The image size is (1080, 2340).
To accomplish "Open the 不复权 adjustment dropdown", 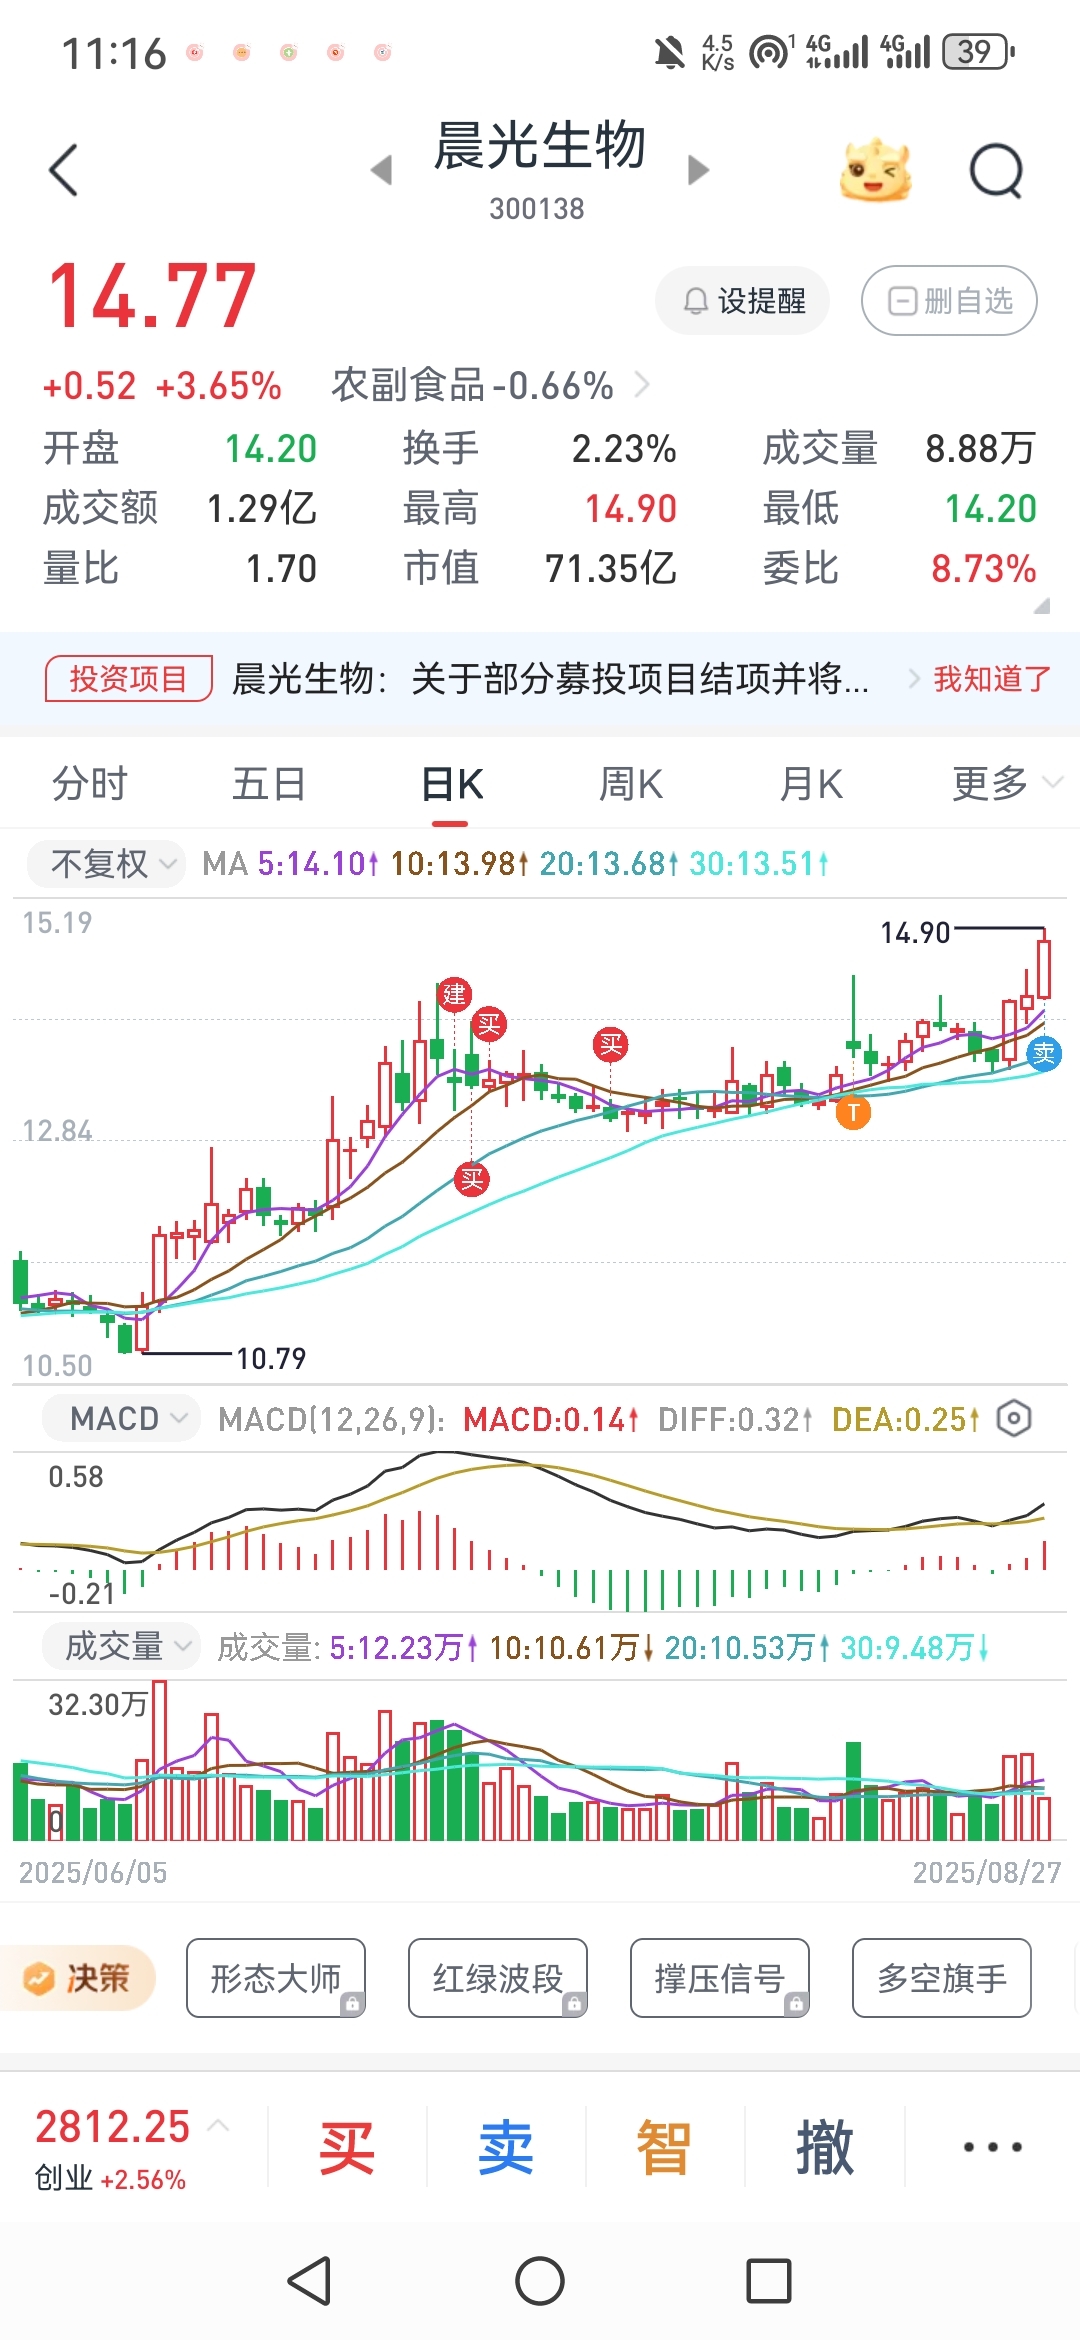I will coord(107,863).
